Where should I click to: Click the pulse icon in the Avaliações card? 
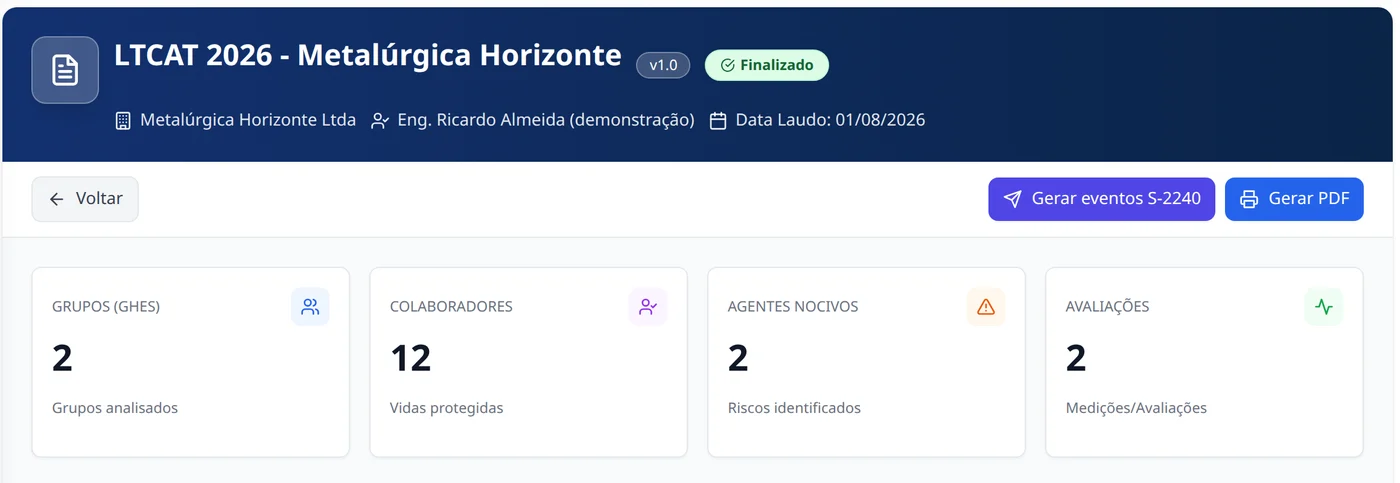pyautogui.click(x=1324, y=307)
